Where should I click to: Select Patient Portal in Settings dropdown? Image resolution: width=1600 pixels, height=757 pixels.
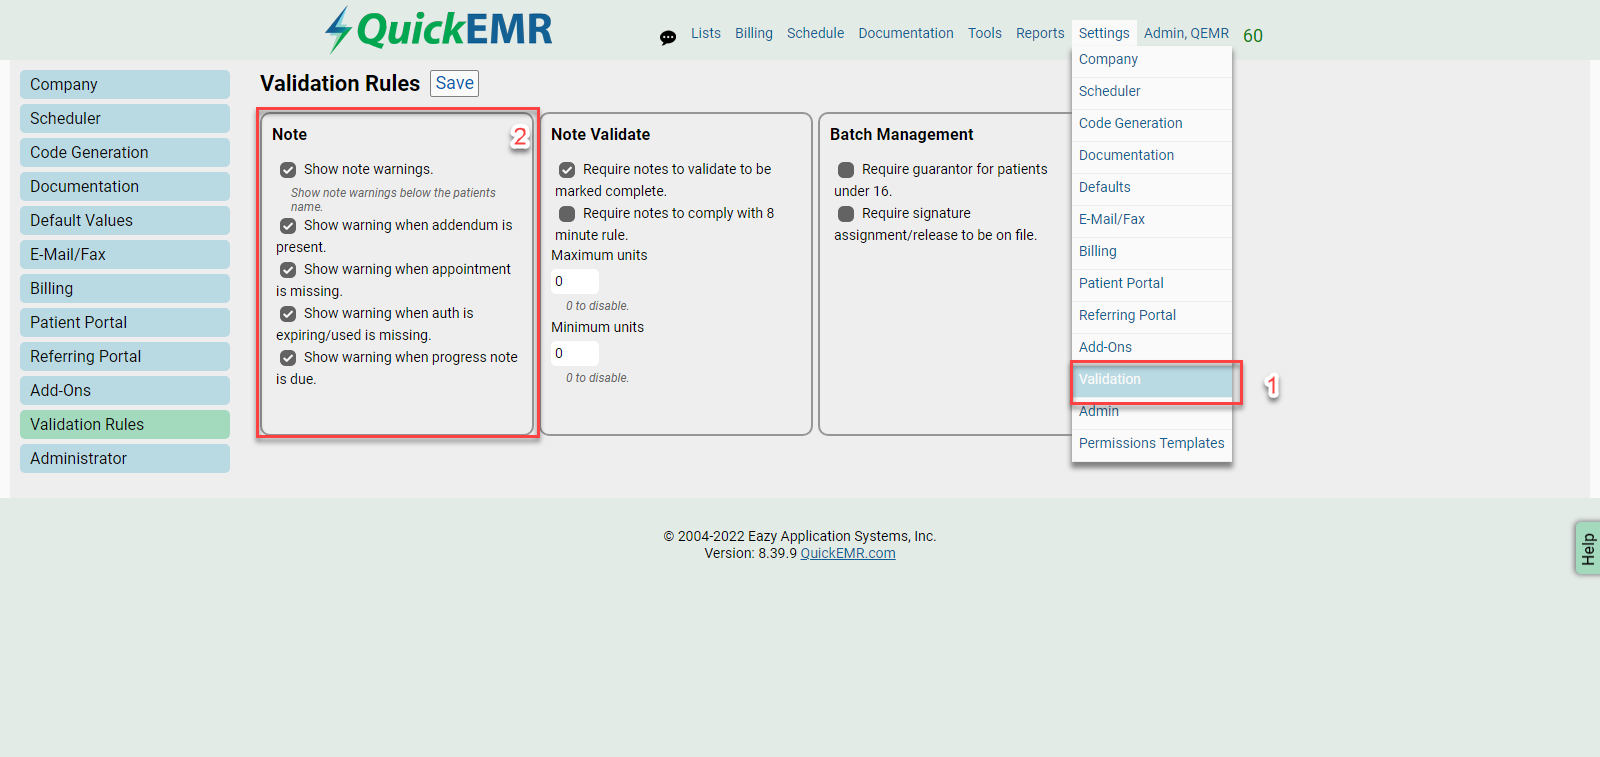click(1152, 283)
